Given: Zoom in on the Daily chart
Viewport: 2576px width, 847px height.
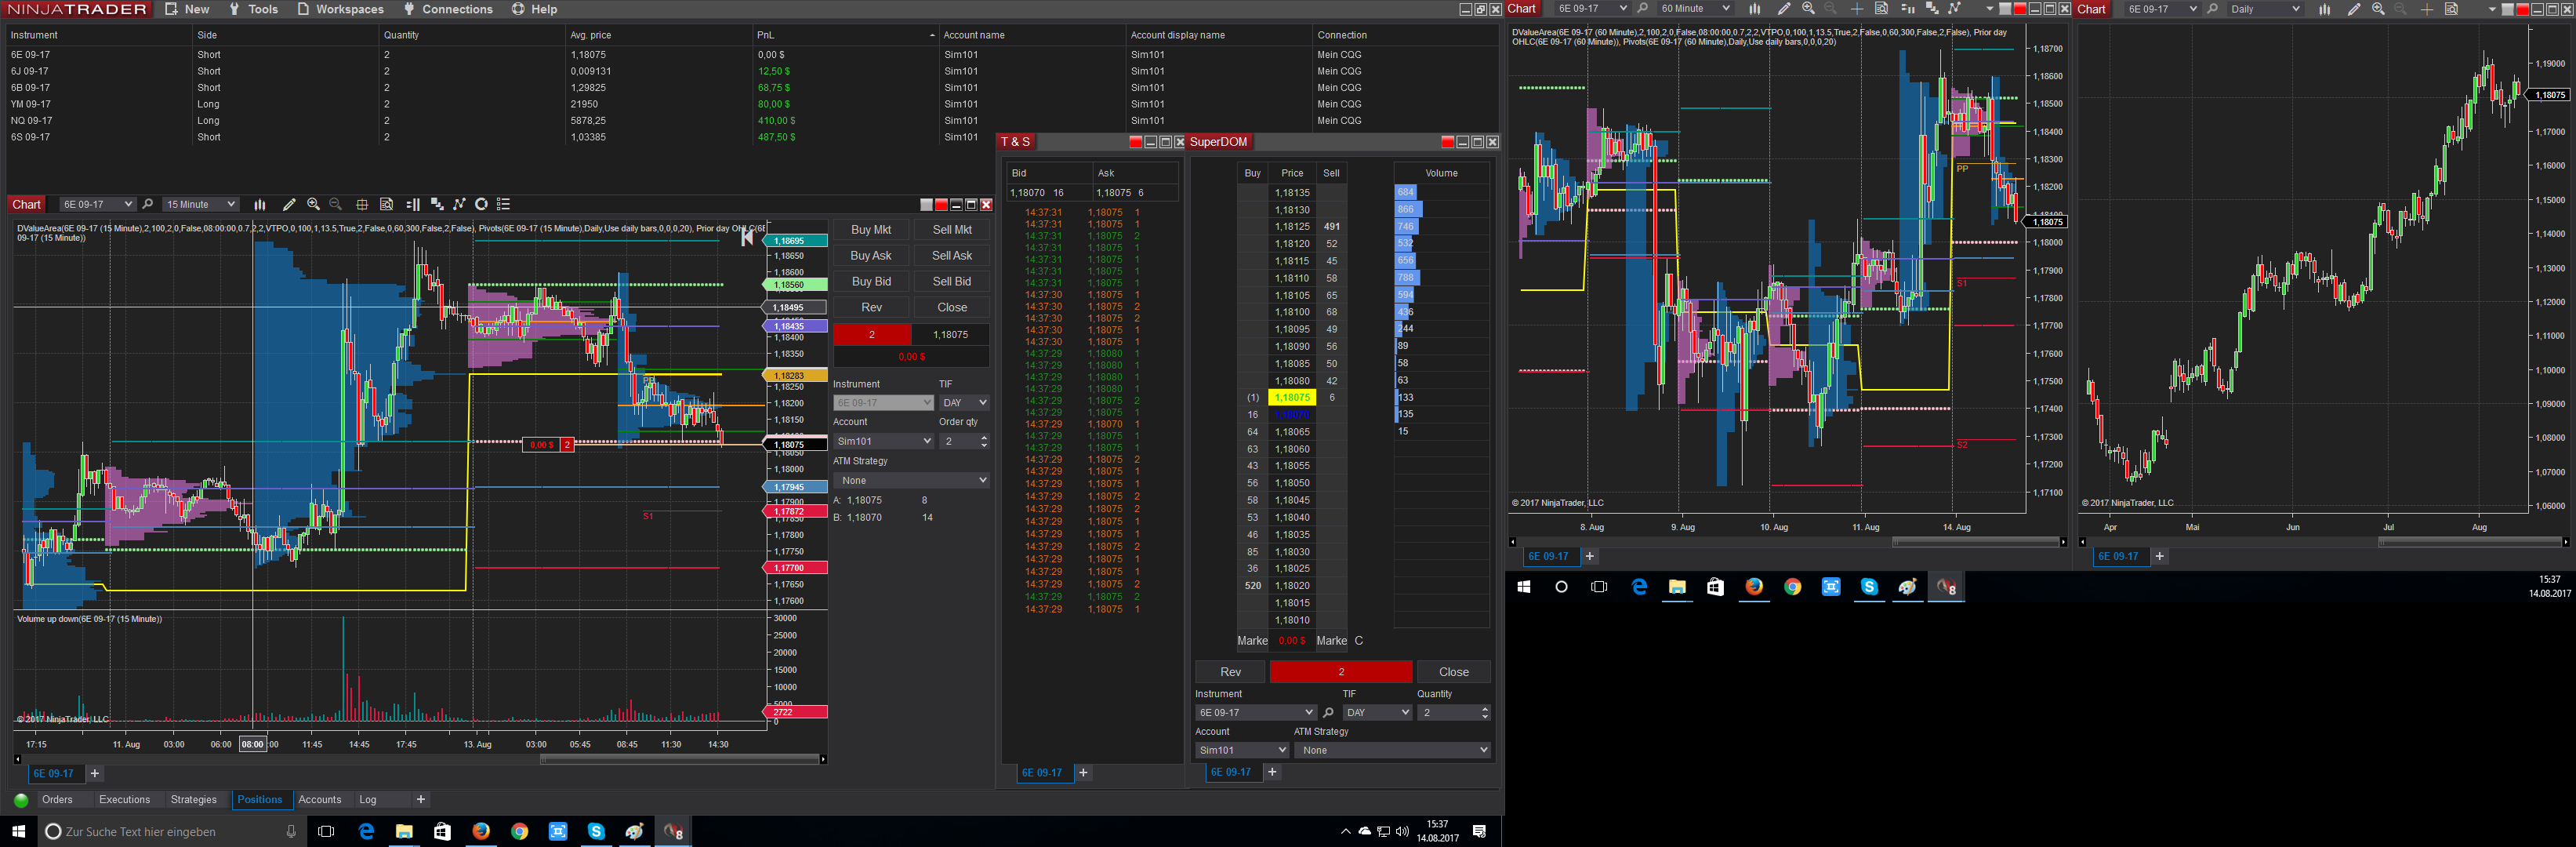Looking at the screenshot, I should (2378, 9).
